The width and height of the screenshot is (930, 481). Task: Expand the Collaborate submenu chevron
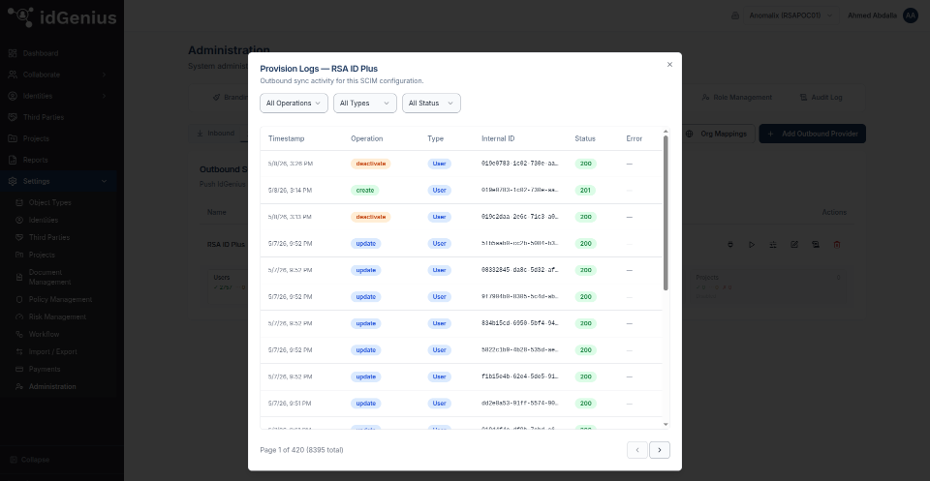104,75
